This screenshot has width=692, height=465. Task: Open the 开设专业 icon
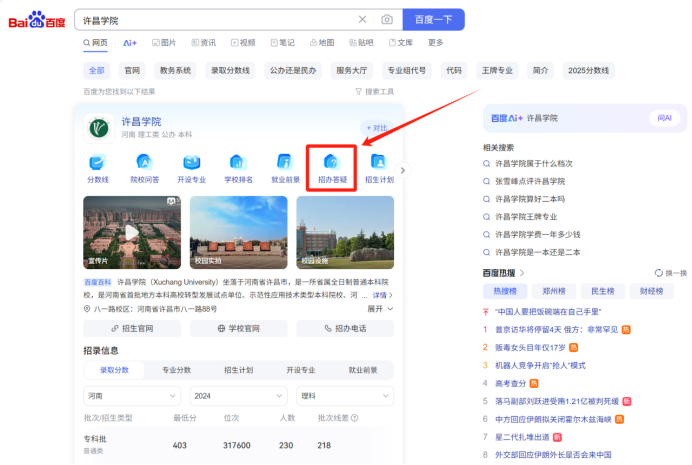192,169
